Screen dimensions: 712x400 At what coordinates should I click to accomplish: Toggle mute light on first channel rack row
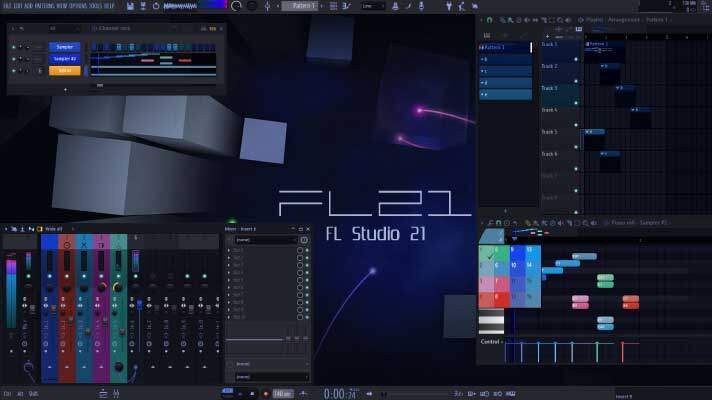(x=13, y=47)
